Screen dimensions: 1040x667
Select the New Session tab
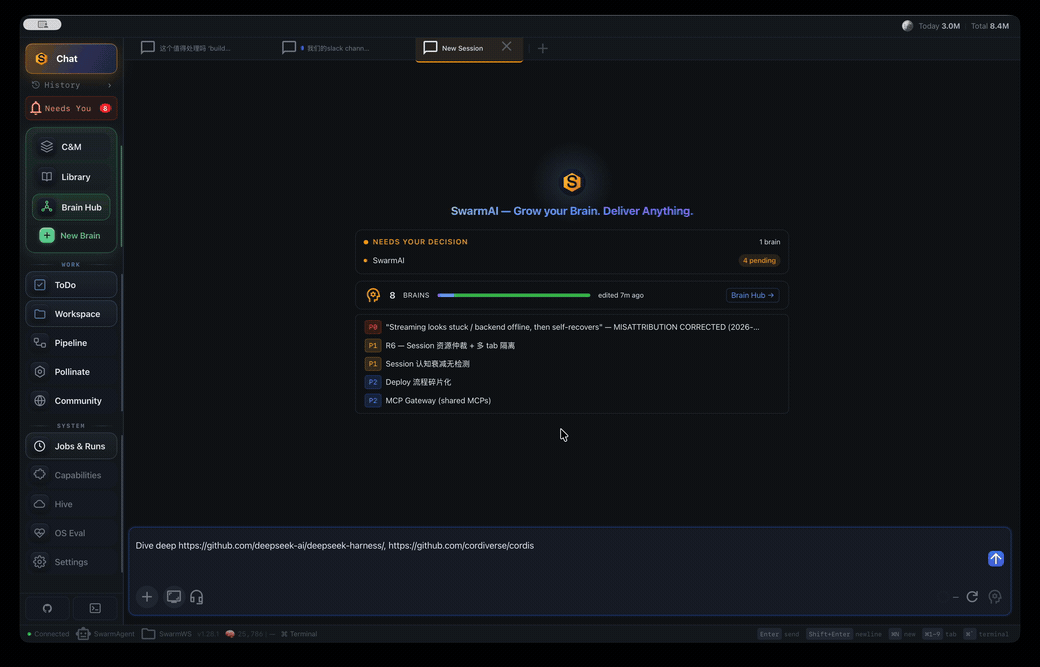coord(462,48)
